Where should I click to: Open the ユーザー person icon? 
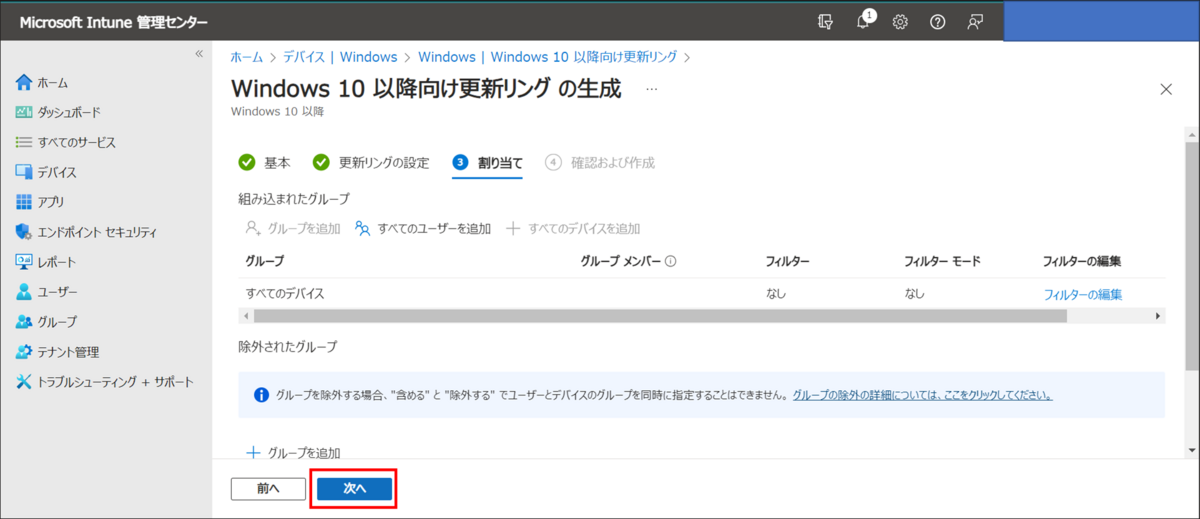(25, 292)
